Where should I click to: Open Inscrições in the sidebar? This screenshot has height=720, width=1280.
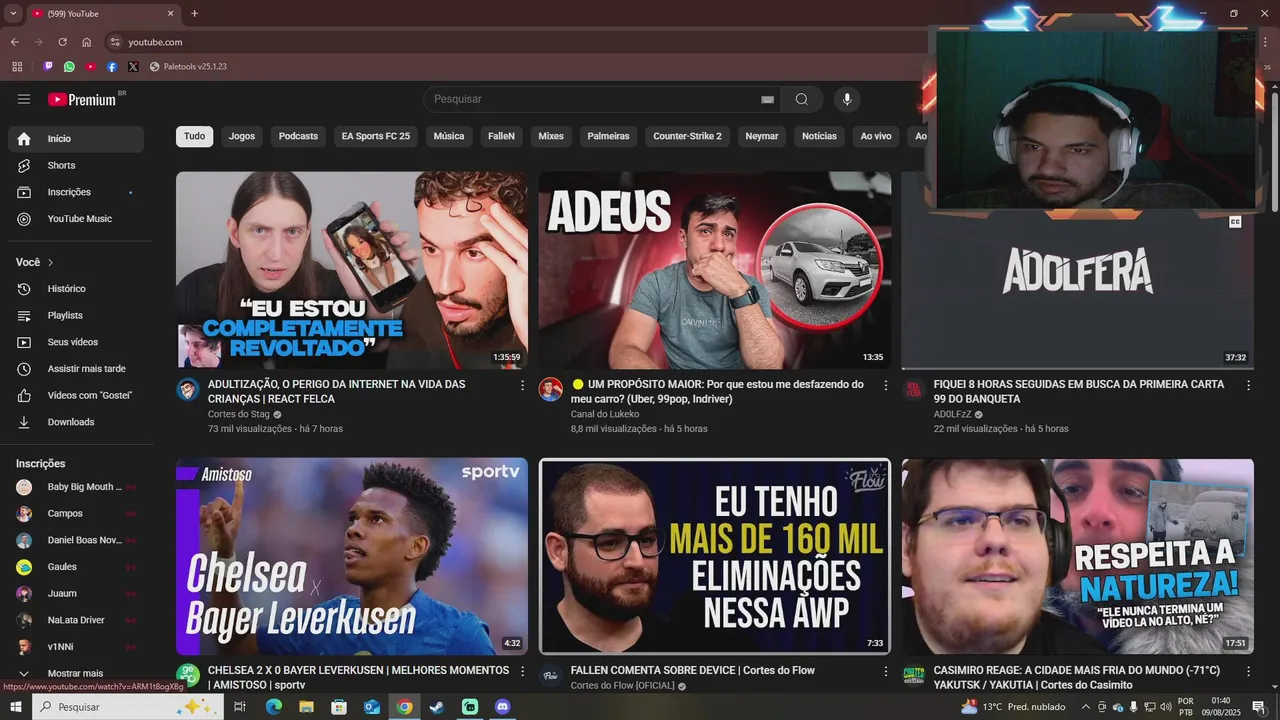(x=76, y=192)
